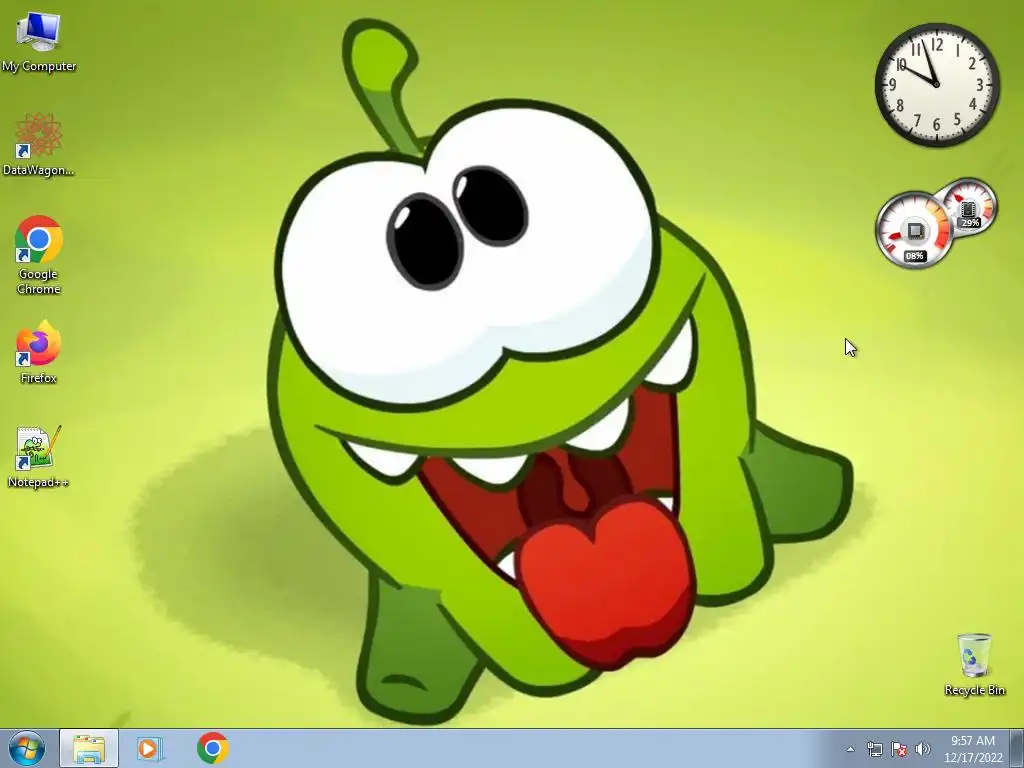The width and height of the screenshot is (1024, 768).
Task: Launch Chrome from the taskbar
Action: (212, 748)
